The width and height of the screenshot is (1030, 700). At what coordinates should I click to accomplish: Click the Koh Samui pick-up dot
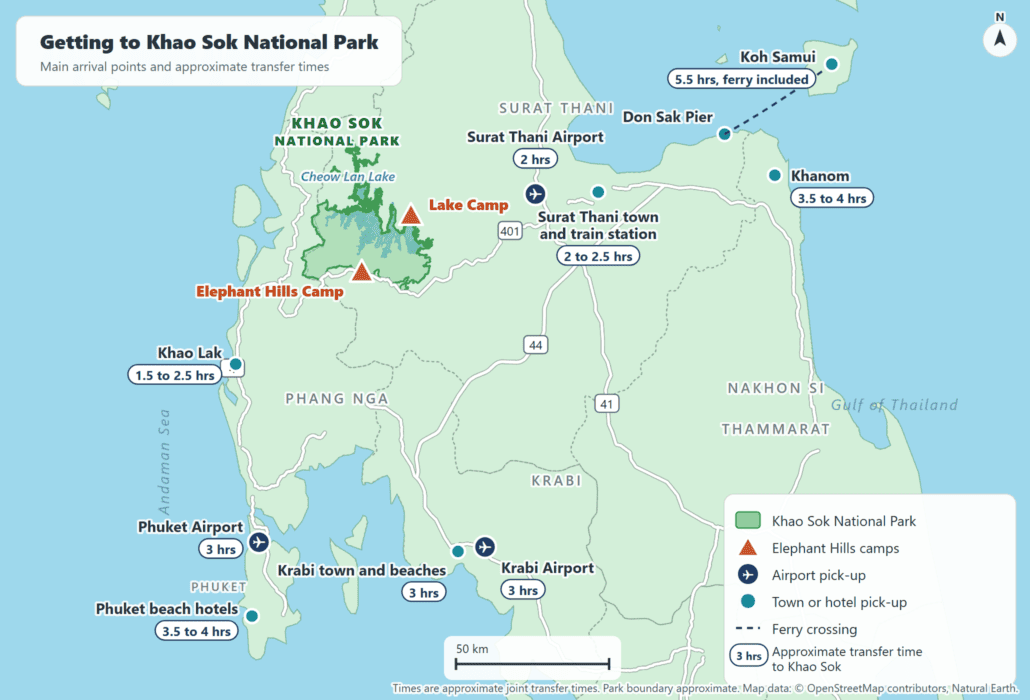tap(832, 64)
